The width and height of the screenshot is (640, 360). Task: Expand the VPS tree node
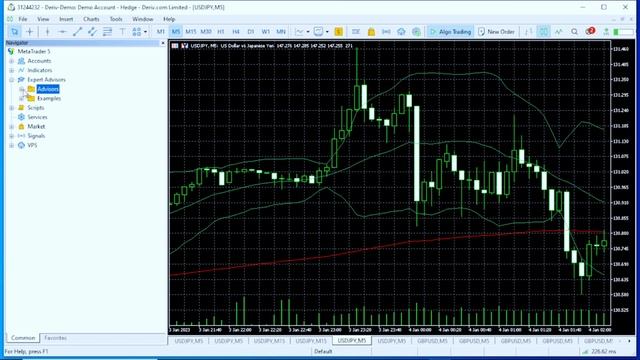point(11,145)
